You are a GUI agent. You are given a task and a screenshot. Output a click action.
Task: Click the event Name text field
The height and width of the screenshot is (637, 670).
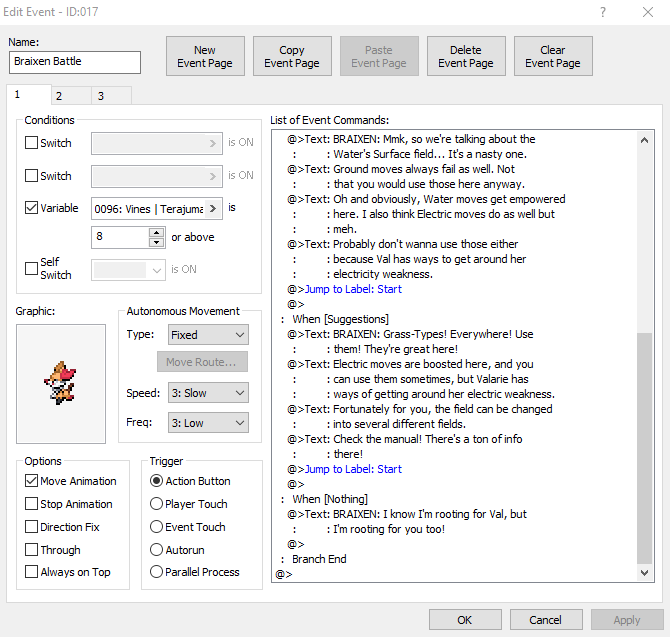click(75, 62)
